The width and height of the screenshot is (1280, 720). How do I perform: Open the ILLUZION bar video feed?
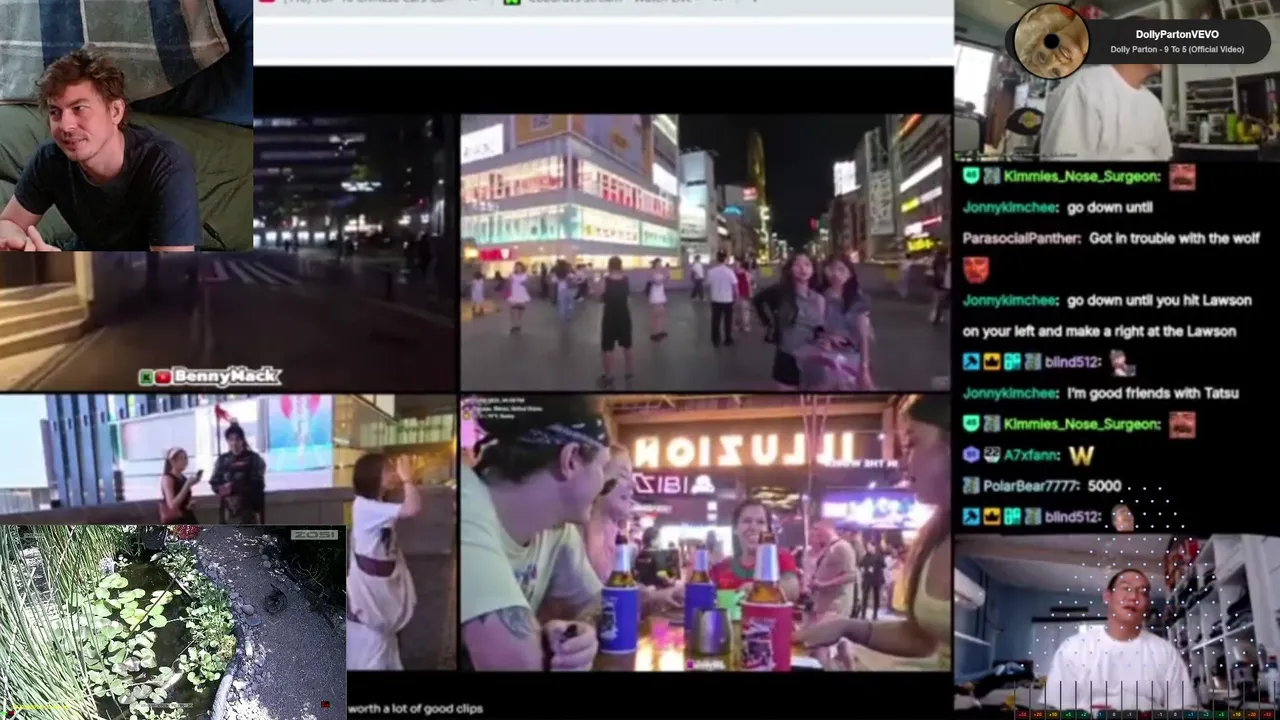point(705,532)
